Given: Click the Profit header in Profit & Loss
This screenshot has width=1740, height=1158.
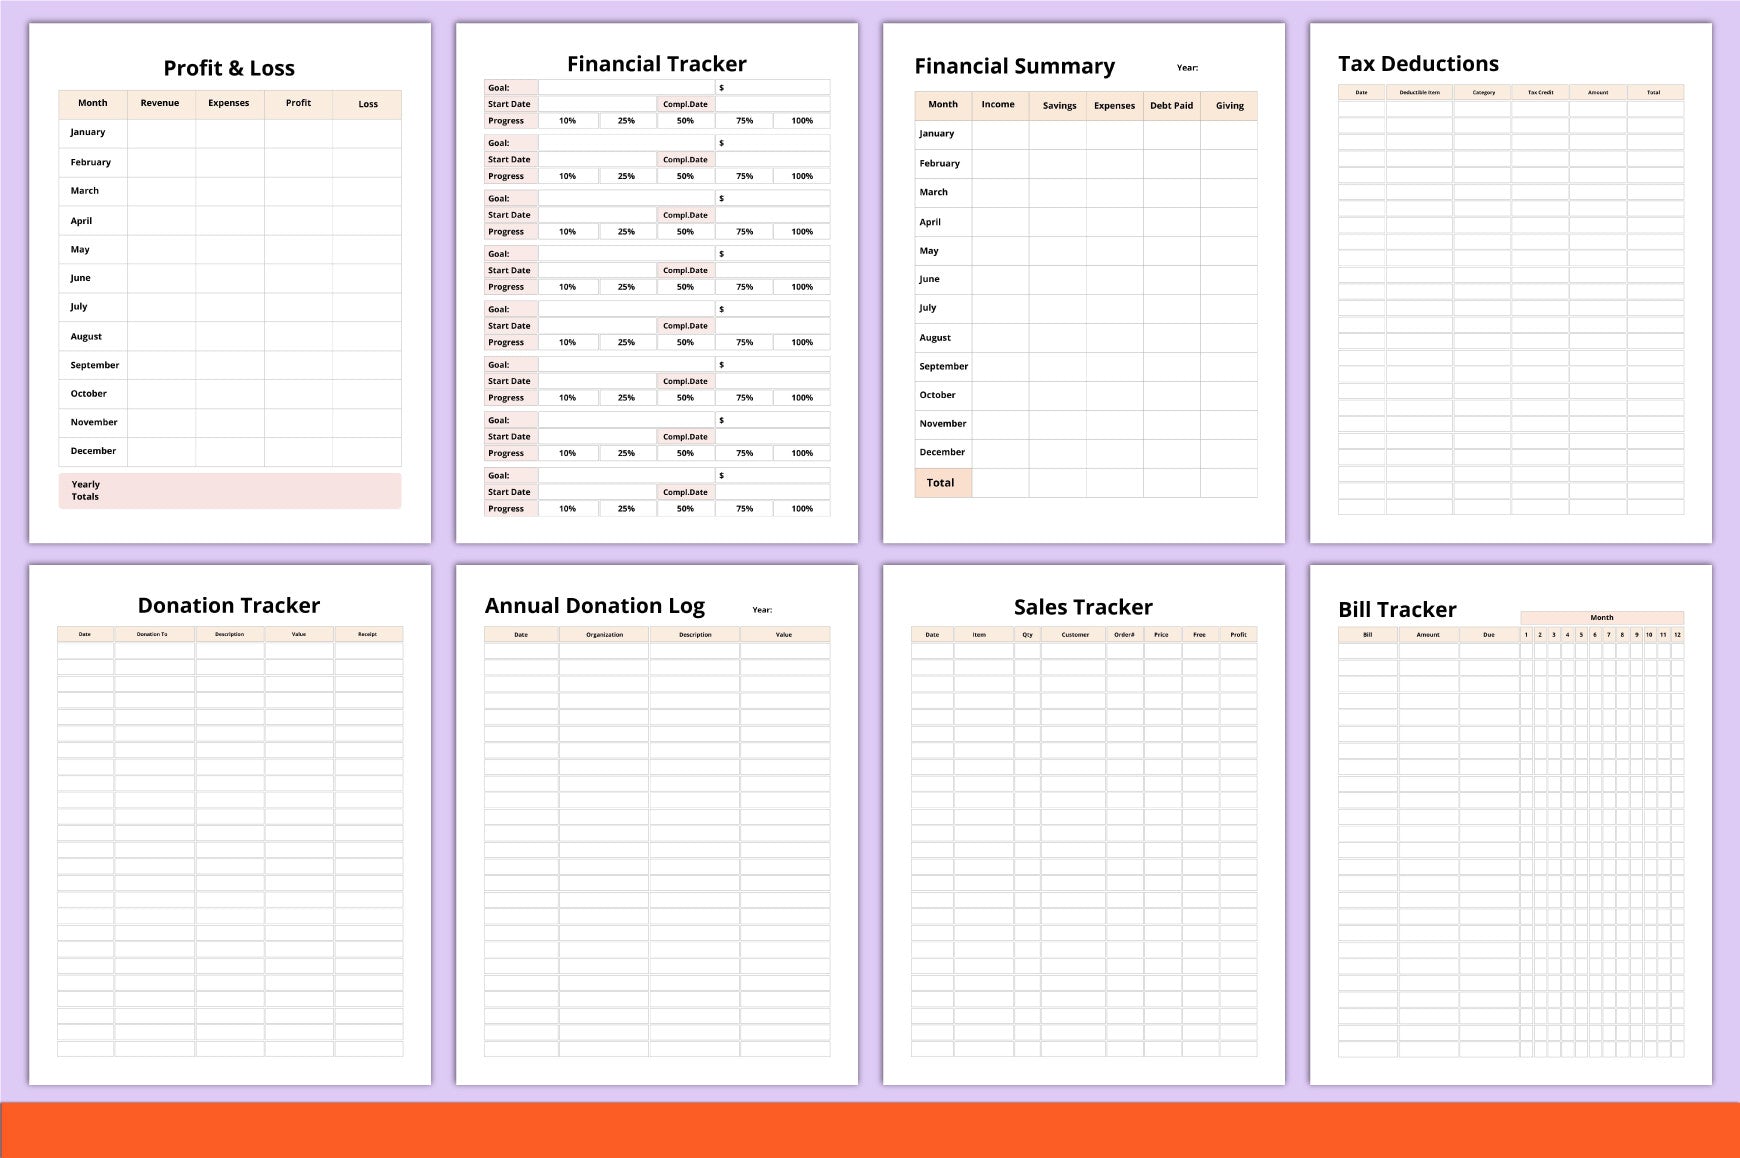Looking at the screenshot, I should (298, 103).
